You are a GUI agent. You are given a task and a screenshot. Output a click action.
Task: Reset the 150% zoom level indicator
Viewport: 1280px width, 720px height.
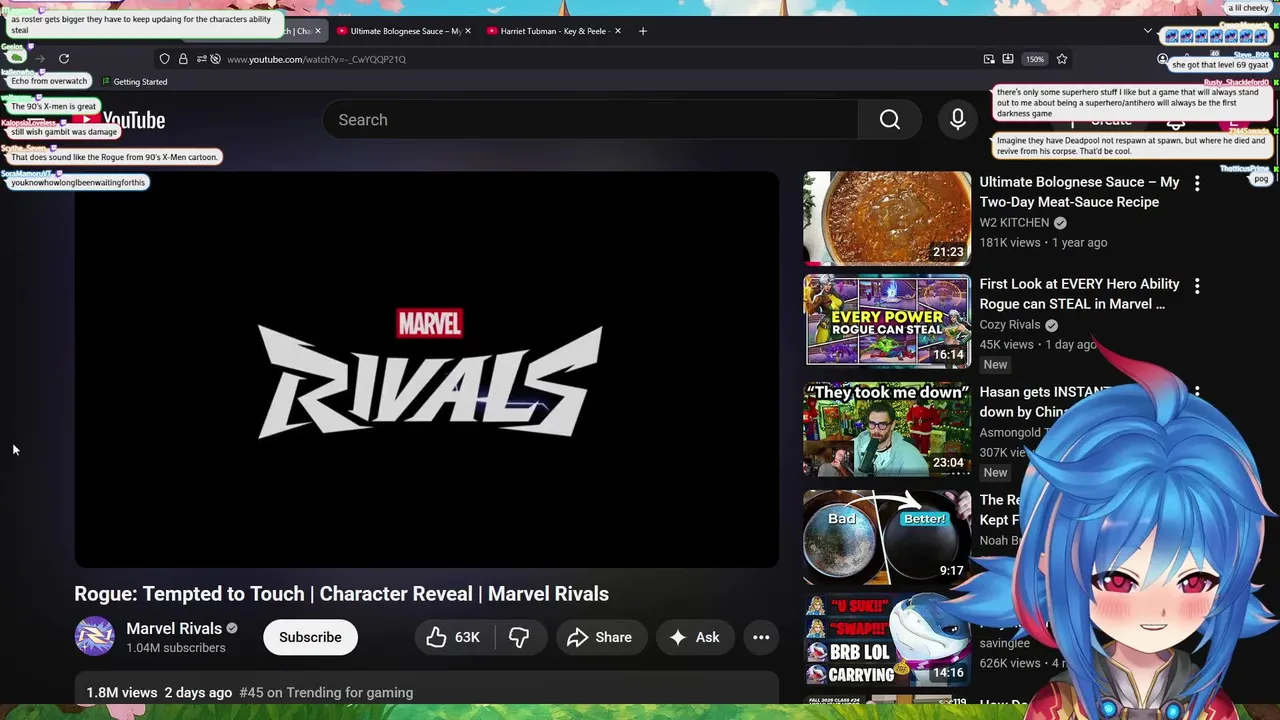1035,59
